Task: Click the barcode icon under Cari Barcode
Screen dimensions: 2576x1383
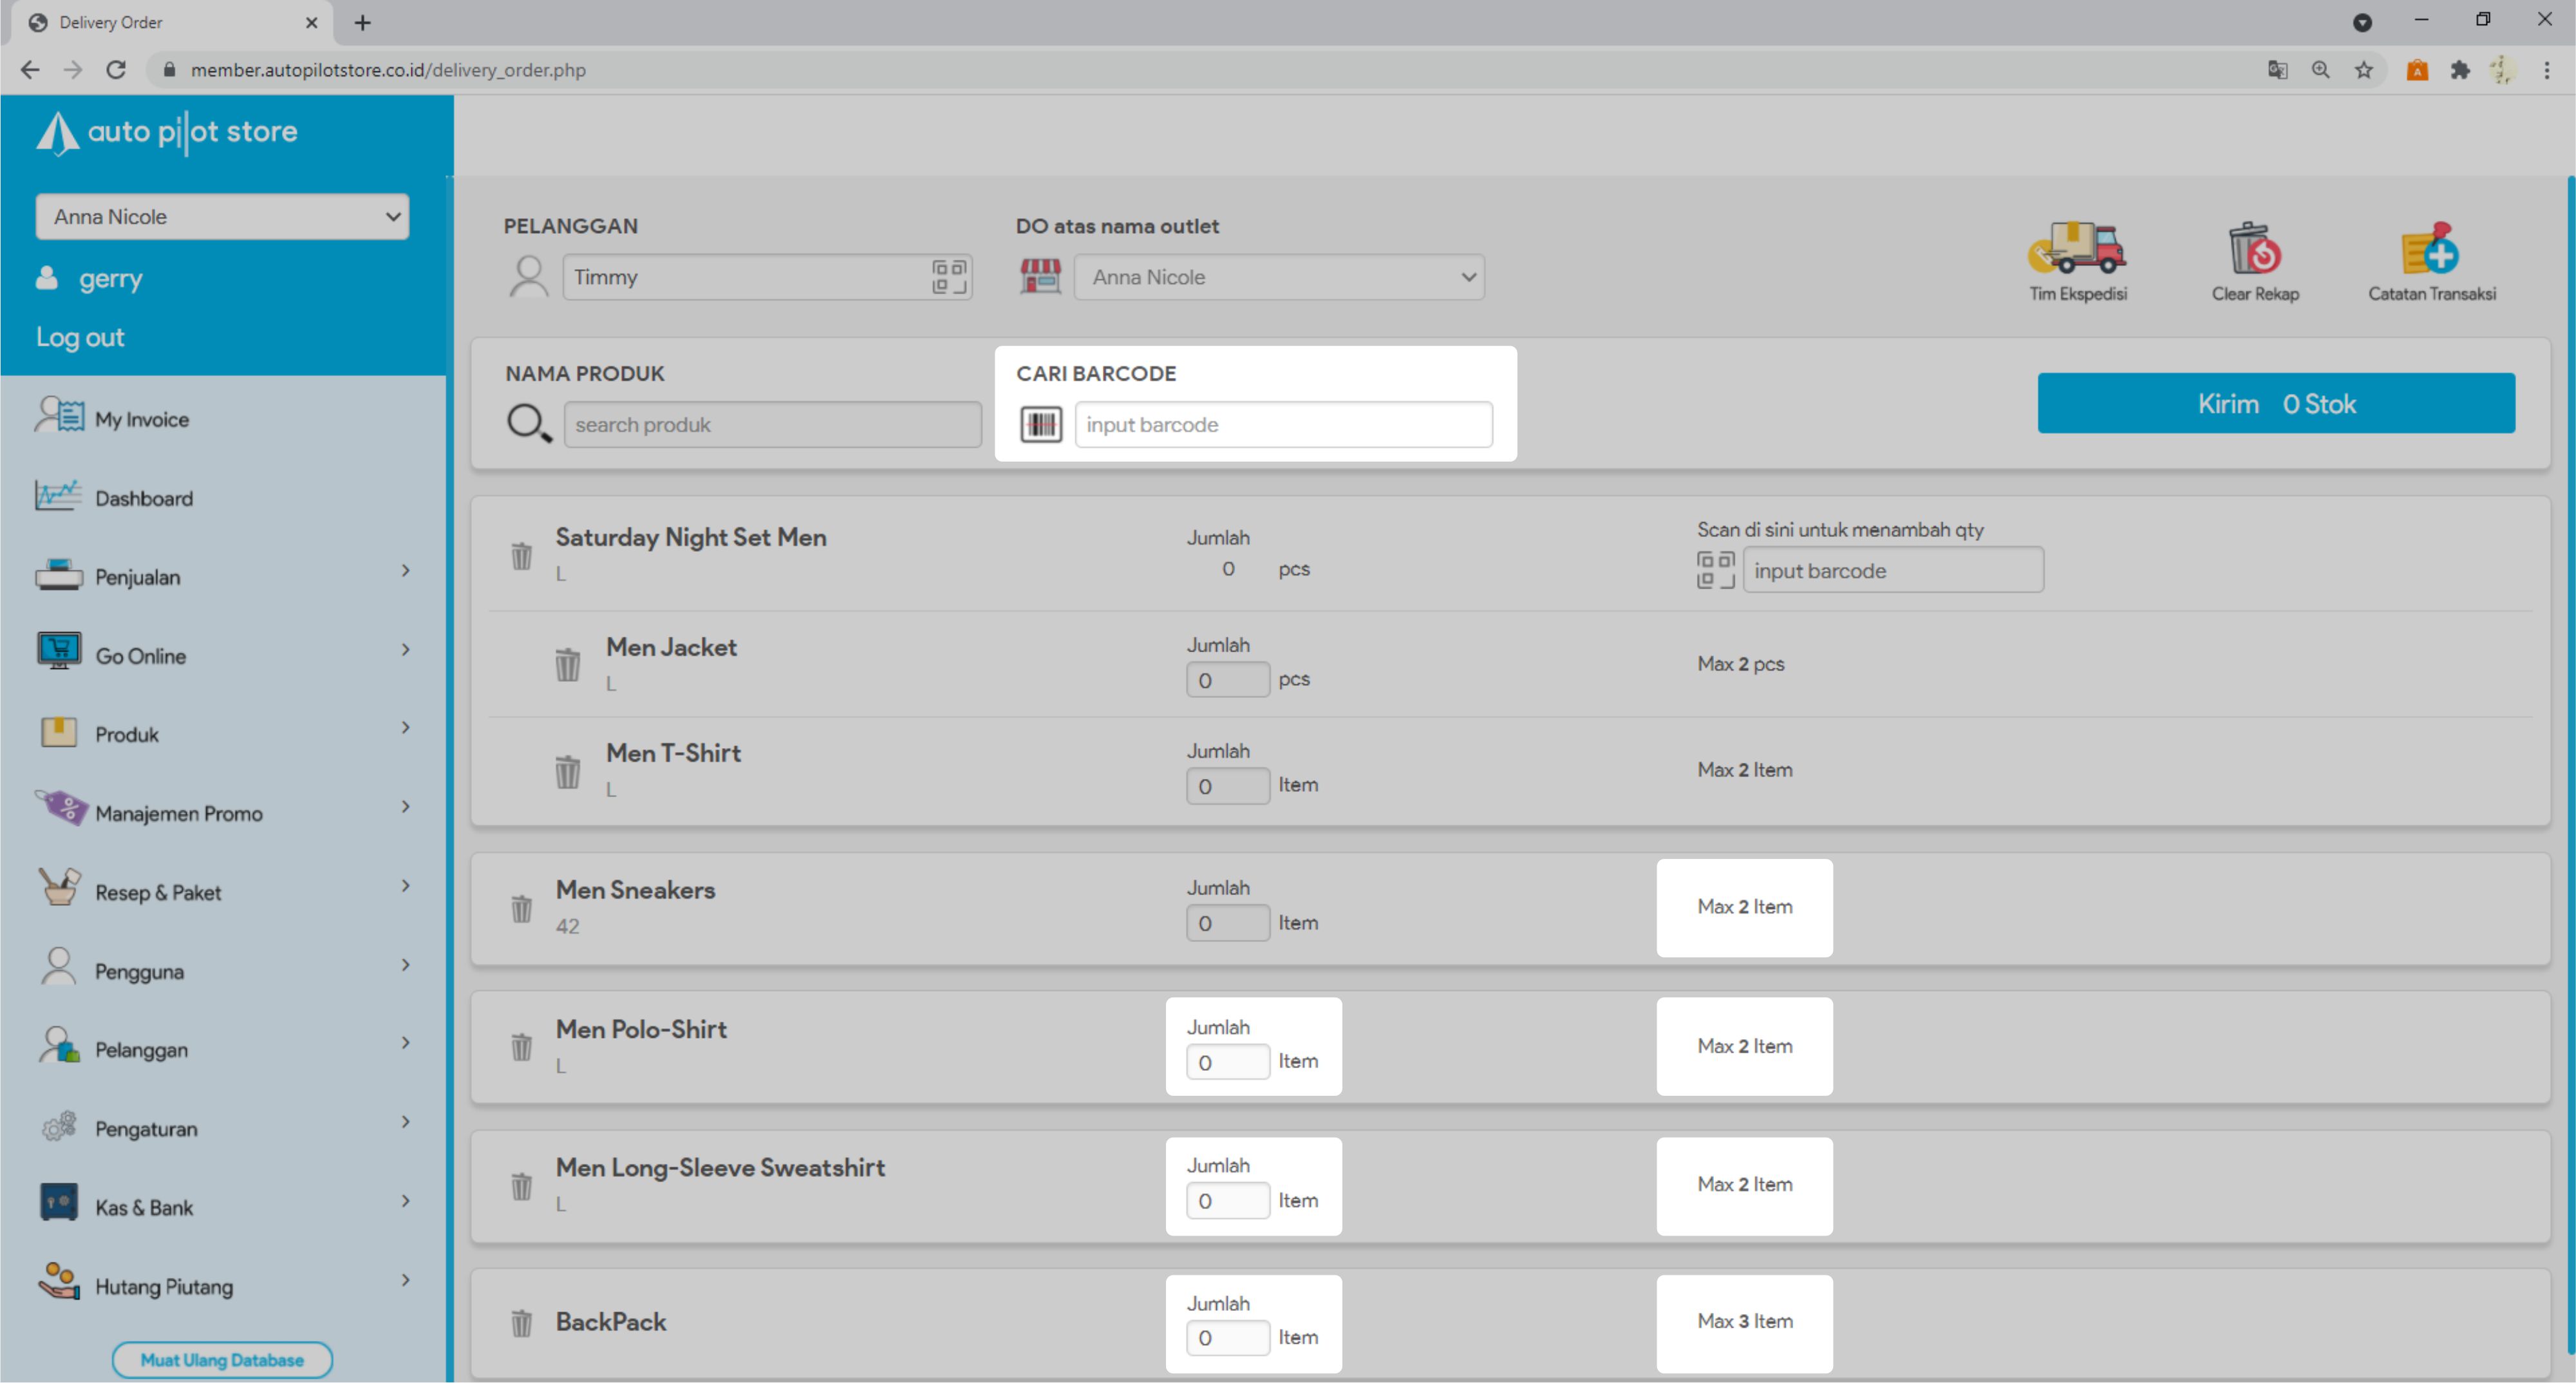Action: coord(1040,424)
